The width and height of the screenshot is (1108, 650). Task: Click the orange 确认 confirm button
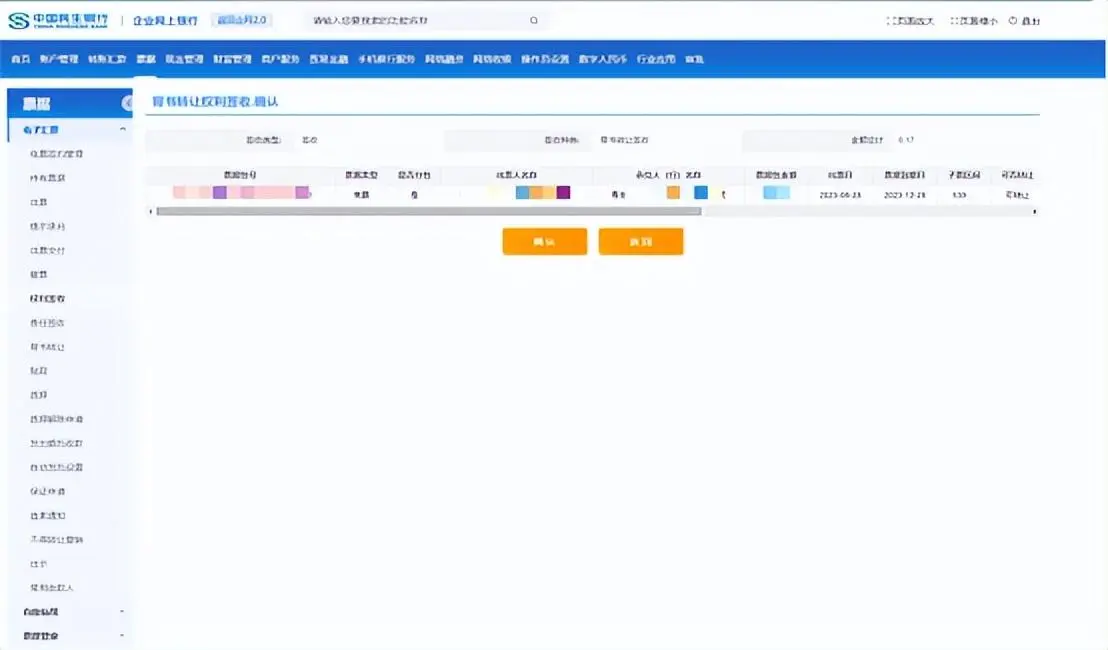tap(544, 241)
